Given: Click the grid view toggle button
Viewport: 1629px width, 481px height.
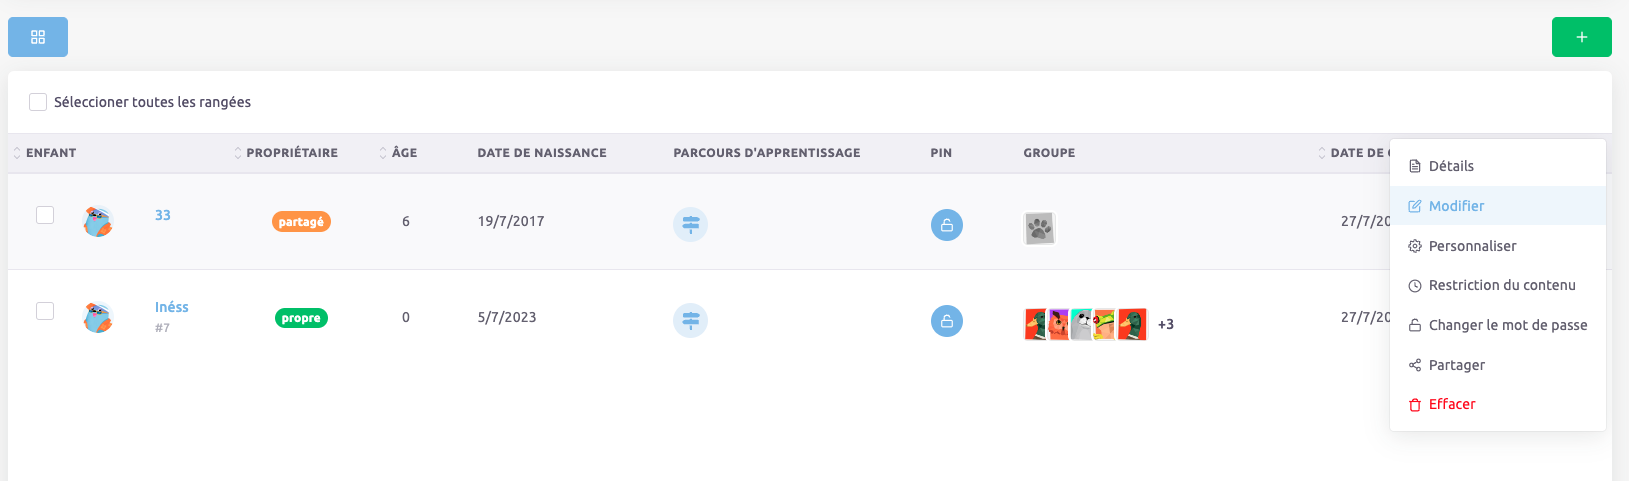Looking at the screenshot, I should pos(38,37).
